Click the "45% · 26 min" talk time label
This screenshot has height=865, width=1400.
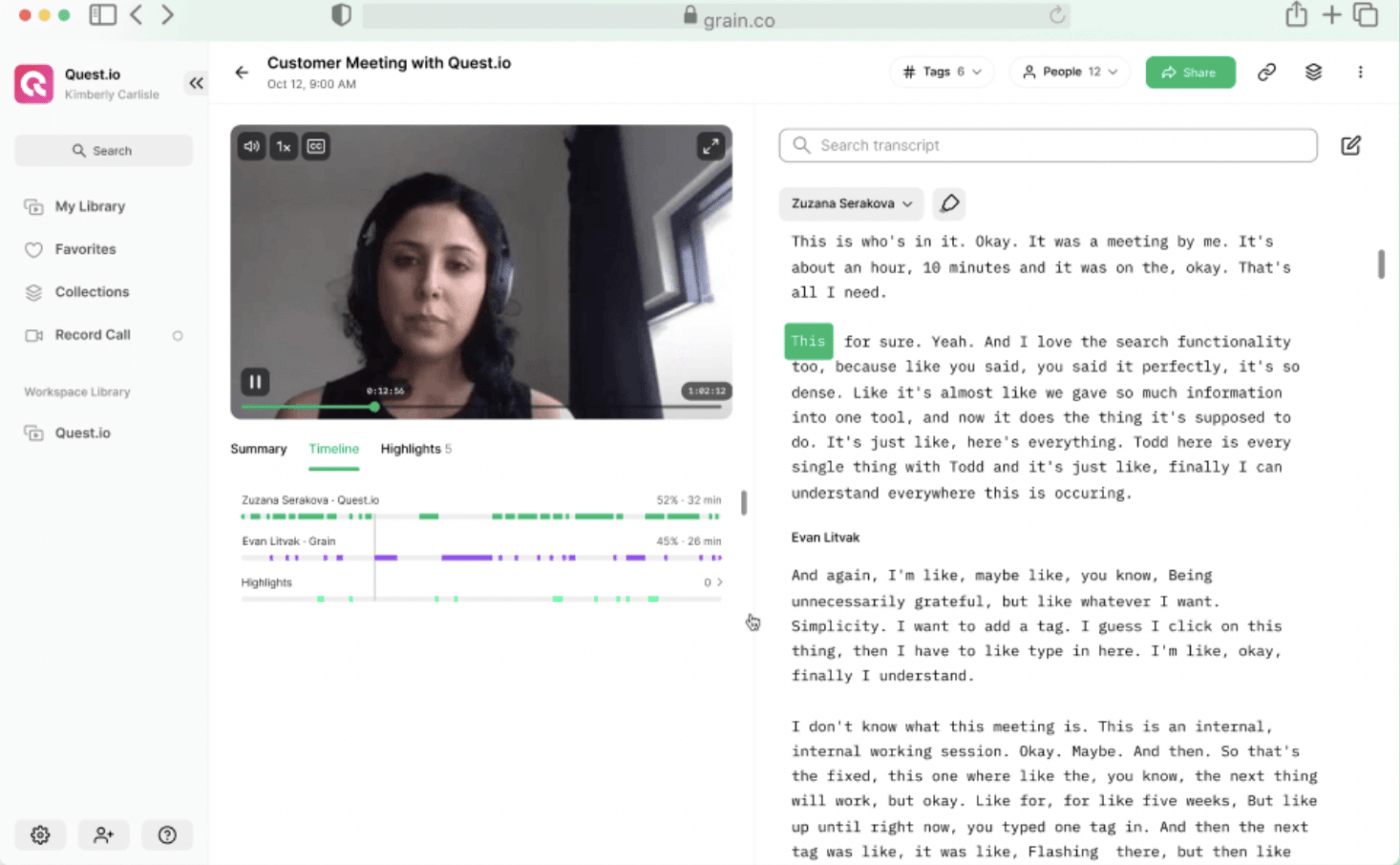689,541
